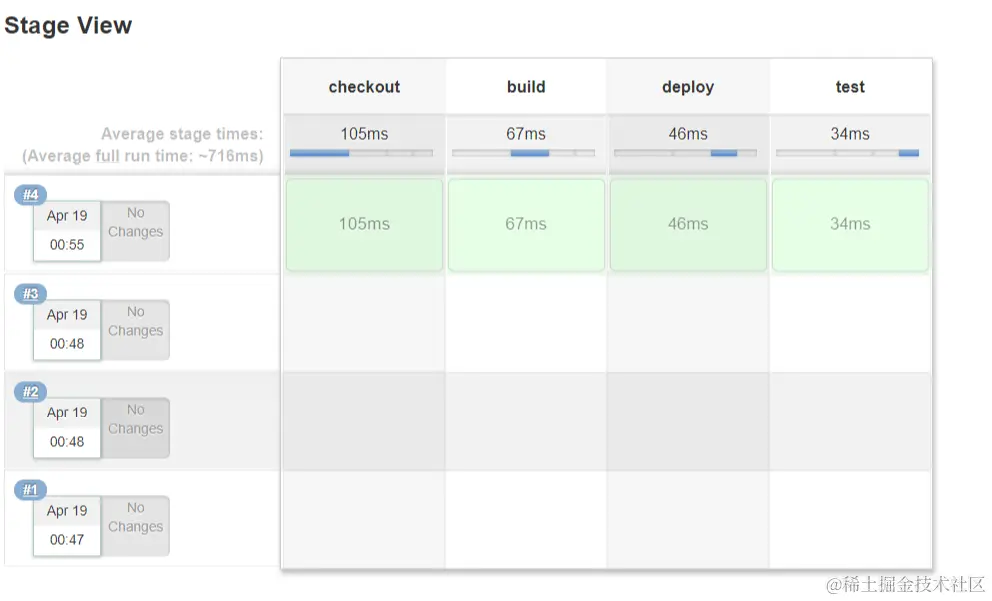
Task: Open build #2 badge
Action: coord(30,392)
